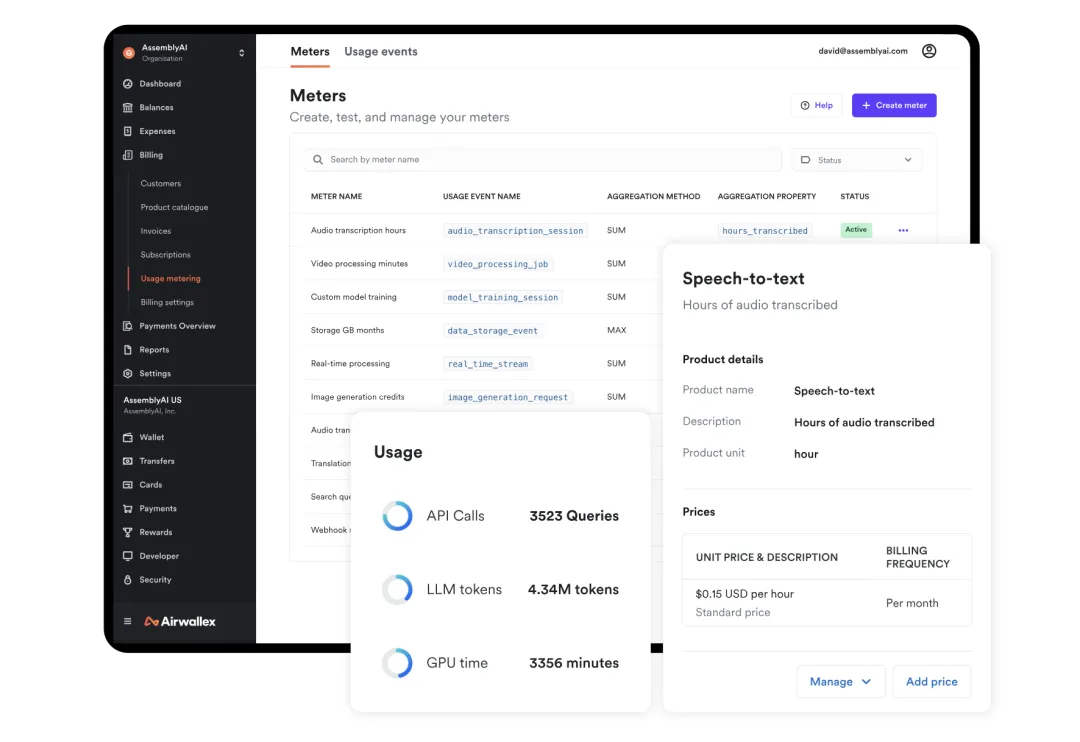
Task: Click the search magnifier icon
Action: coord(318,160)
